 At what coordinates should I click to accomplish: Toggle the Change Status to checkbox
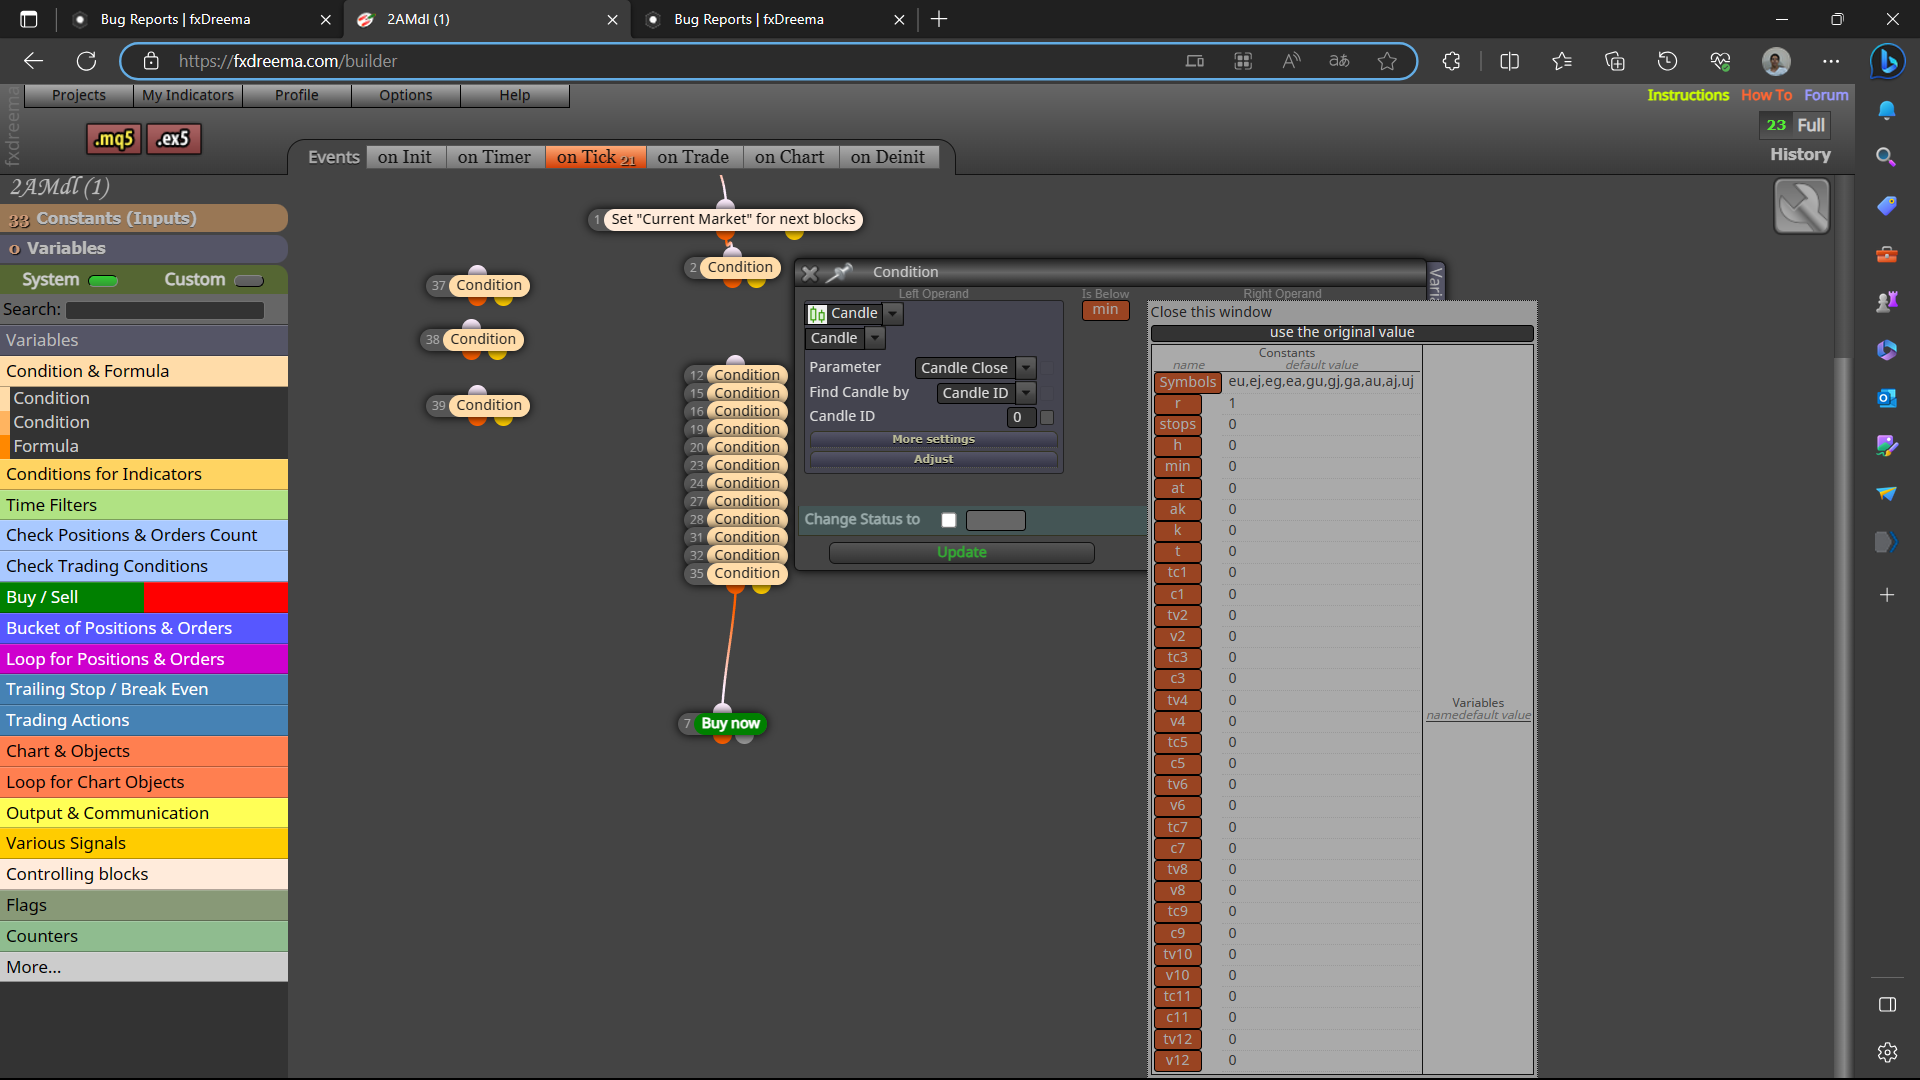tap(948, 520)
